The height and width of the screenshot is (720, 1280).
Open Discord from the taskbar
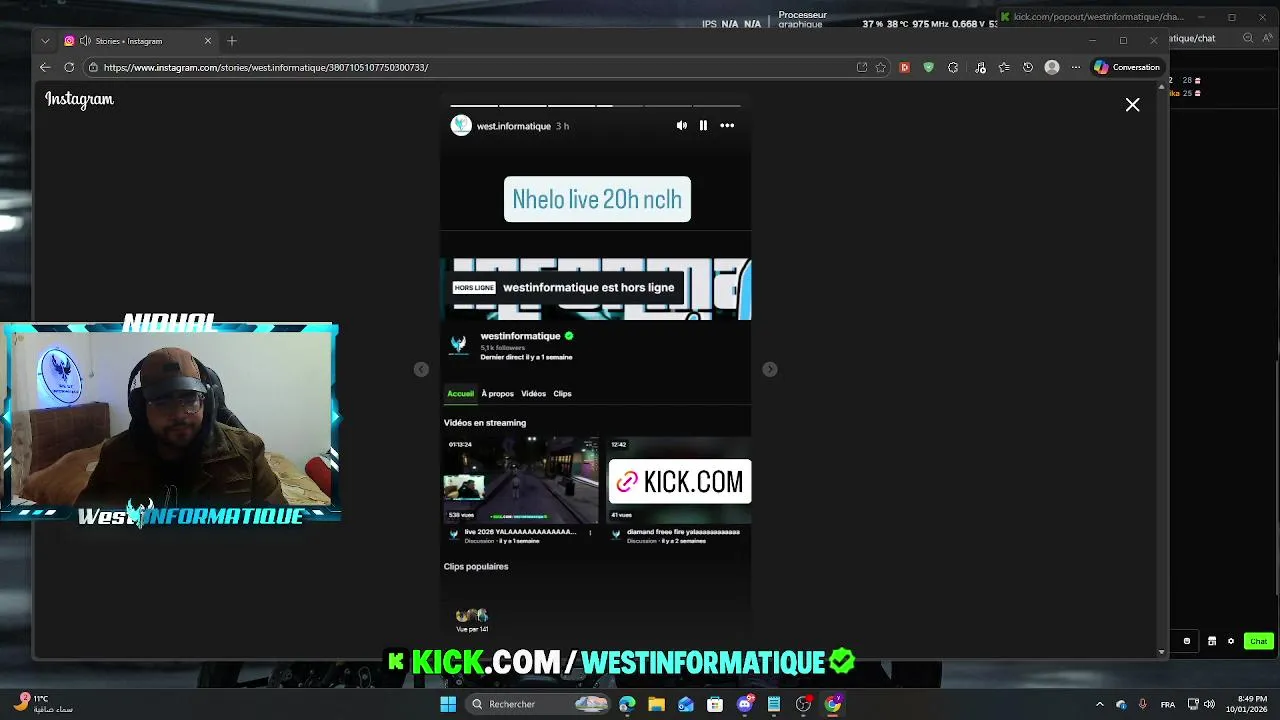(745, 704)
